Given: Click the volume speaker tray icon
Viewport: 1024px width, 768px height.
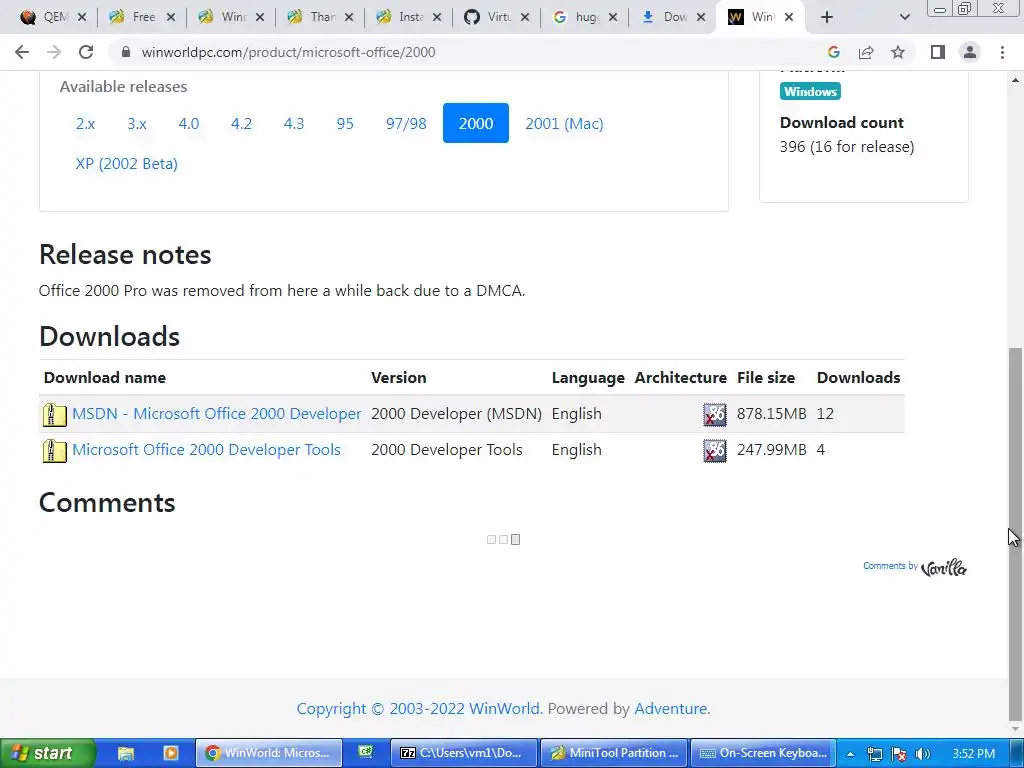Looking at the screenshot, I should click(923, 754).
